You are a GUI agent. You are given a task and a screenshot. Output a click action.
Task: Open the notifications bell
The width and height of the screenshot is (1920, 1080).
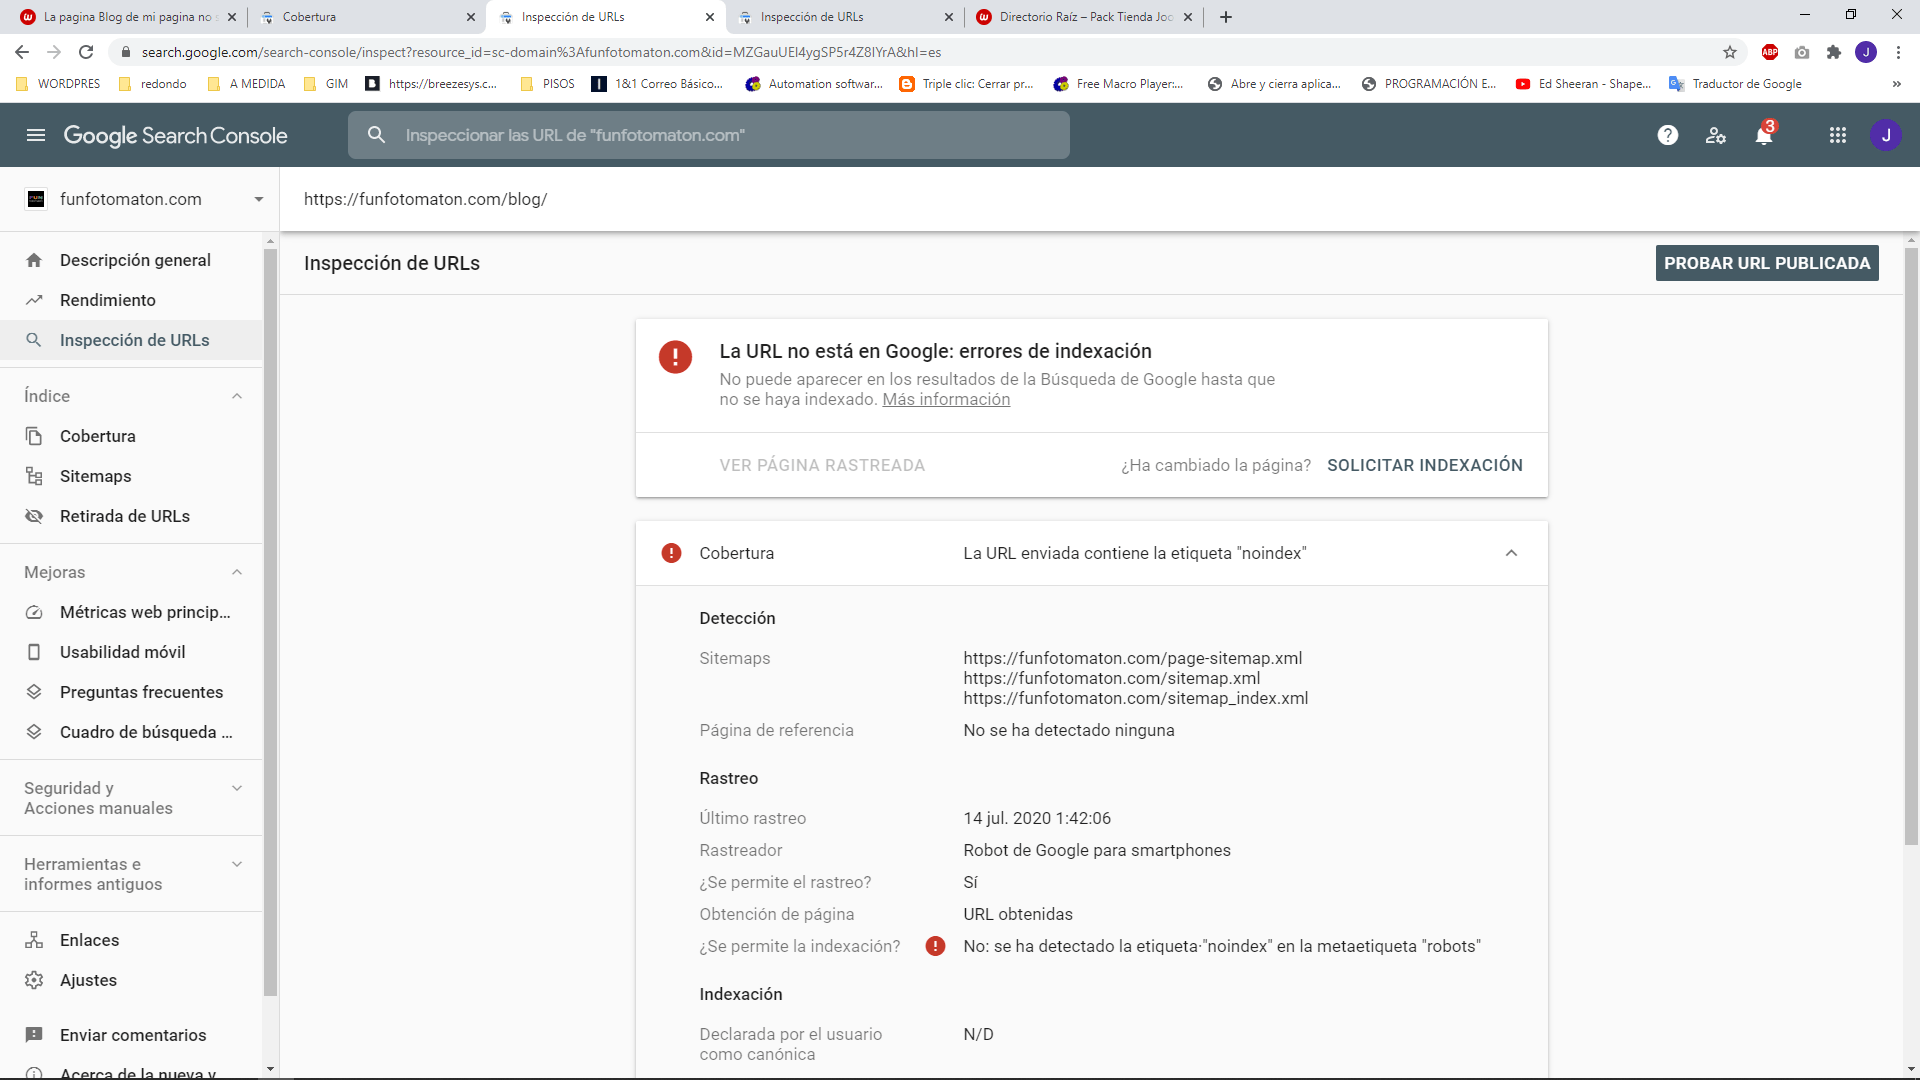point(1764,135)
